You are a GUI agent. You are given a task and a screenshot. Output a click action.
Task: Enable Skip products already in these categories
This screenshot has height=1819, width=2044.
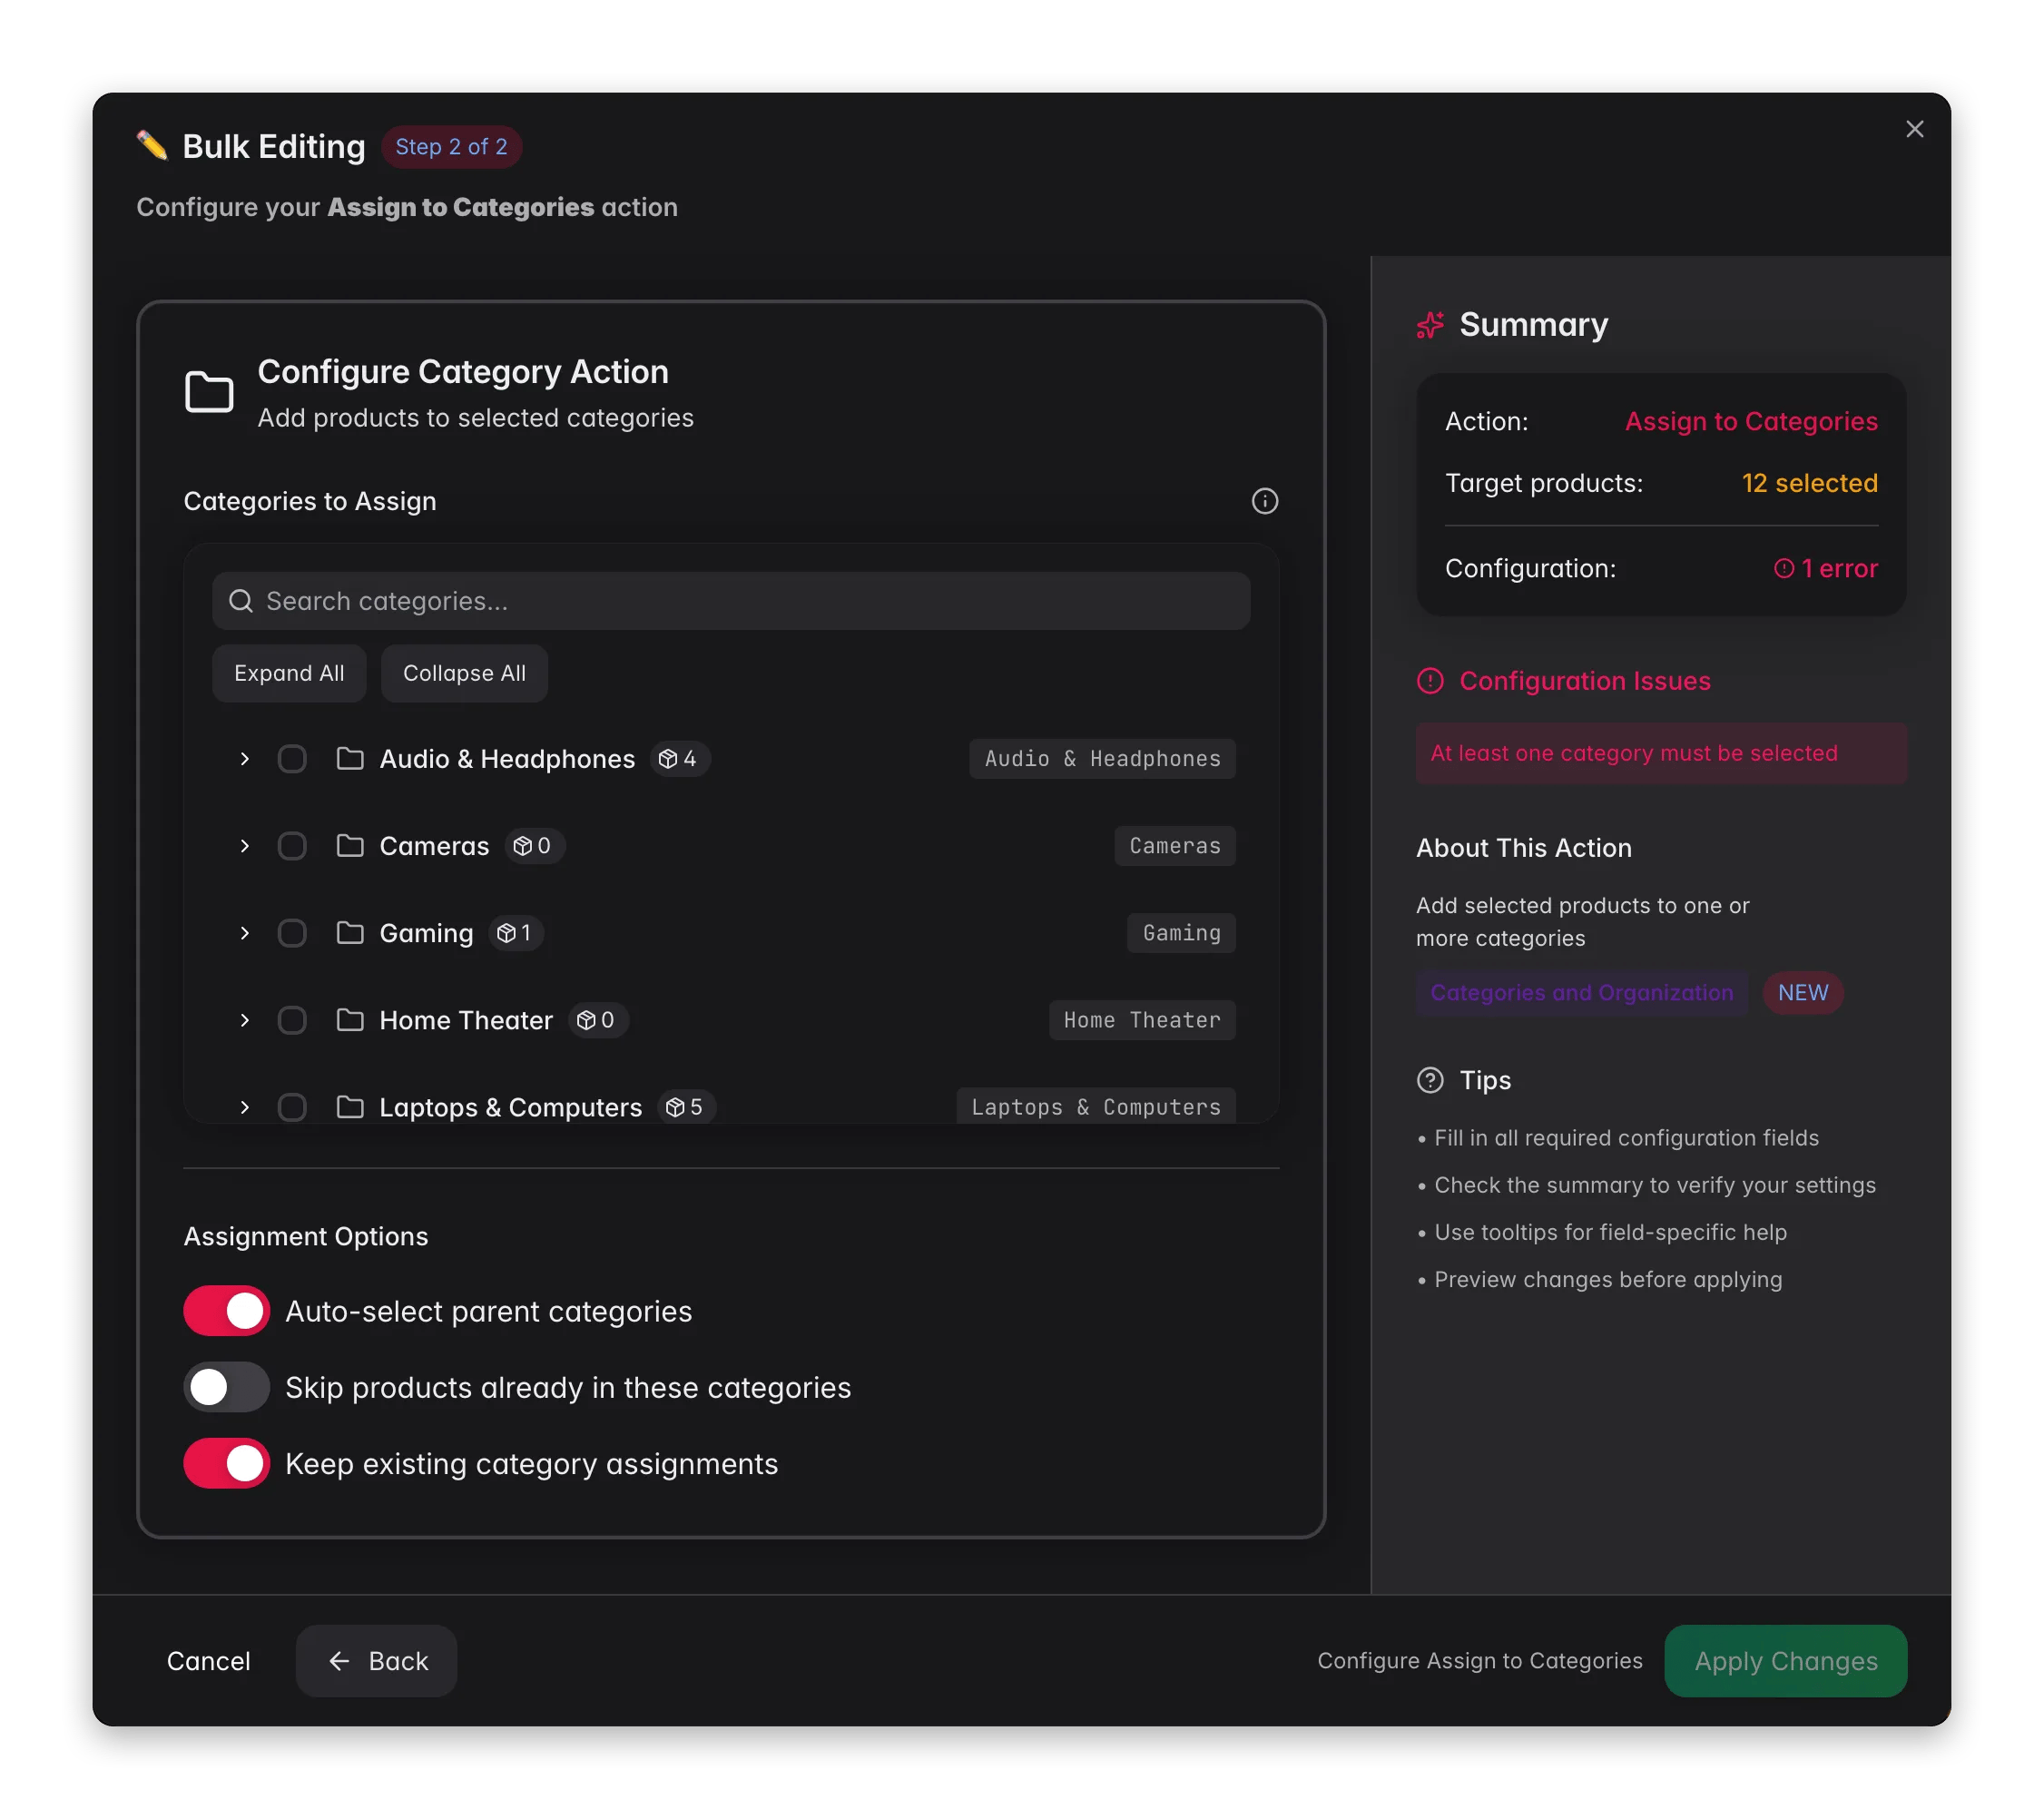pos(226,1387)
